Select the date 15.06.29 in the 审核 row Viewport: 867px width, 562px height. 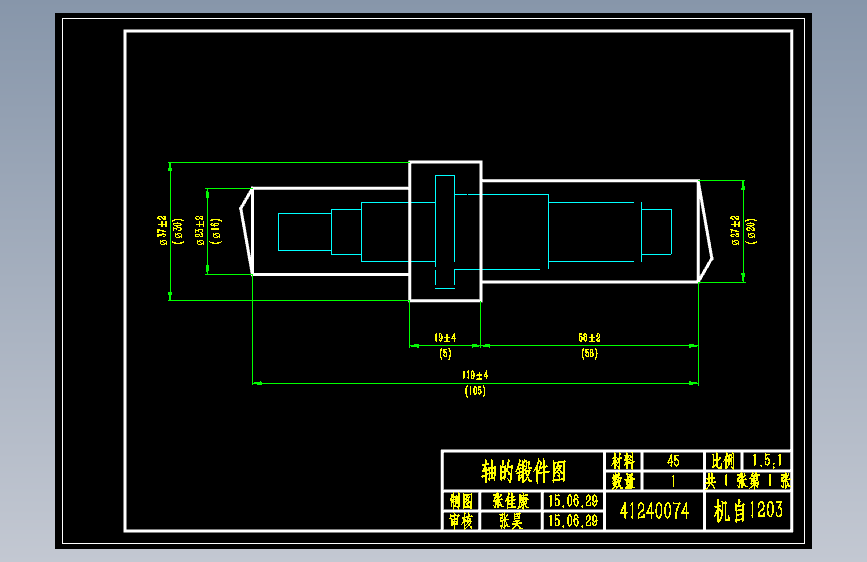(x=573, y=521)
